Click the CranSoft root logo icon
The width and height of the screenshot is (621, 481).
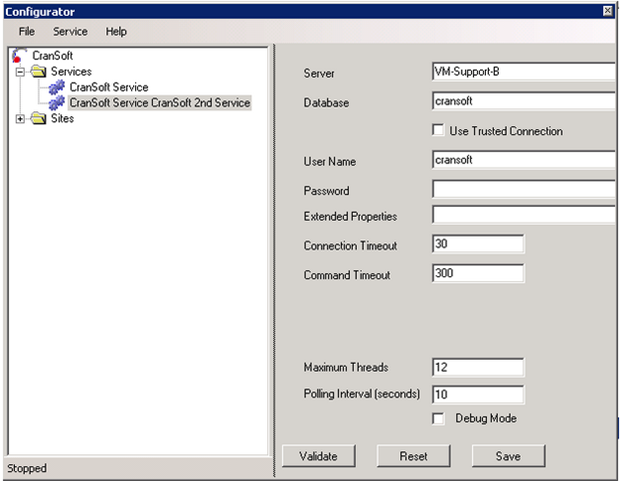(x=19, y=55)
